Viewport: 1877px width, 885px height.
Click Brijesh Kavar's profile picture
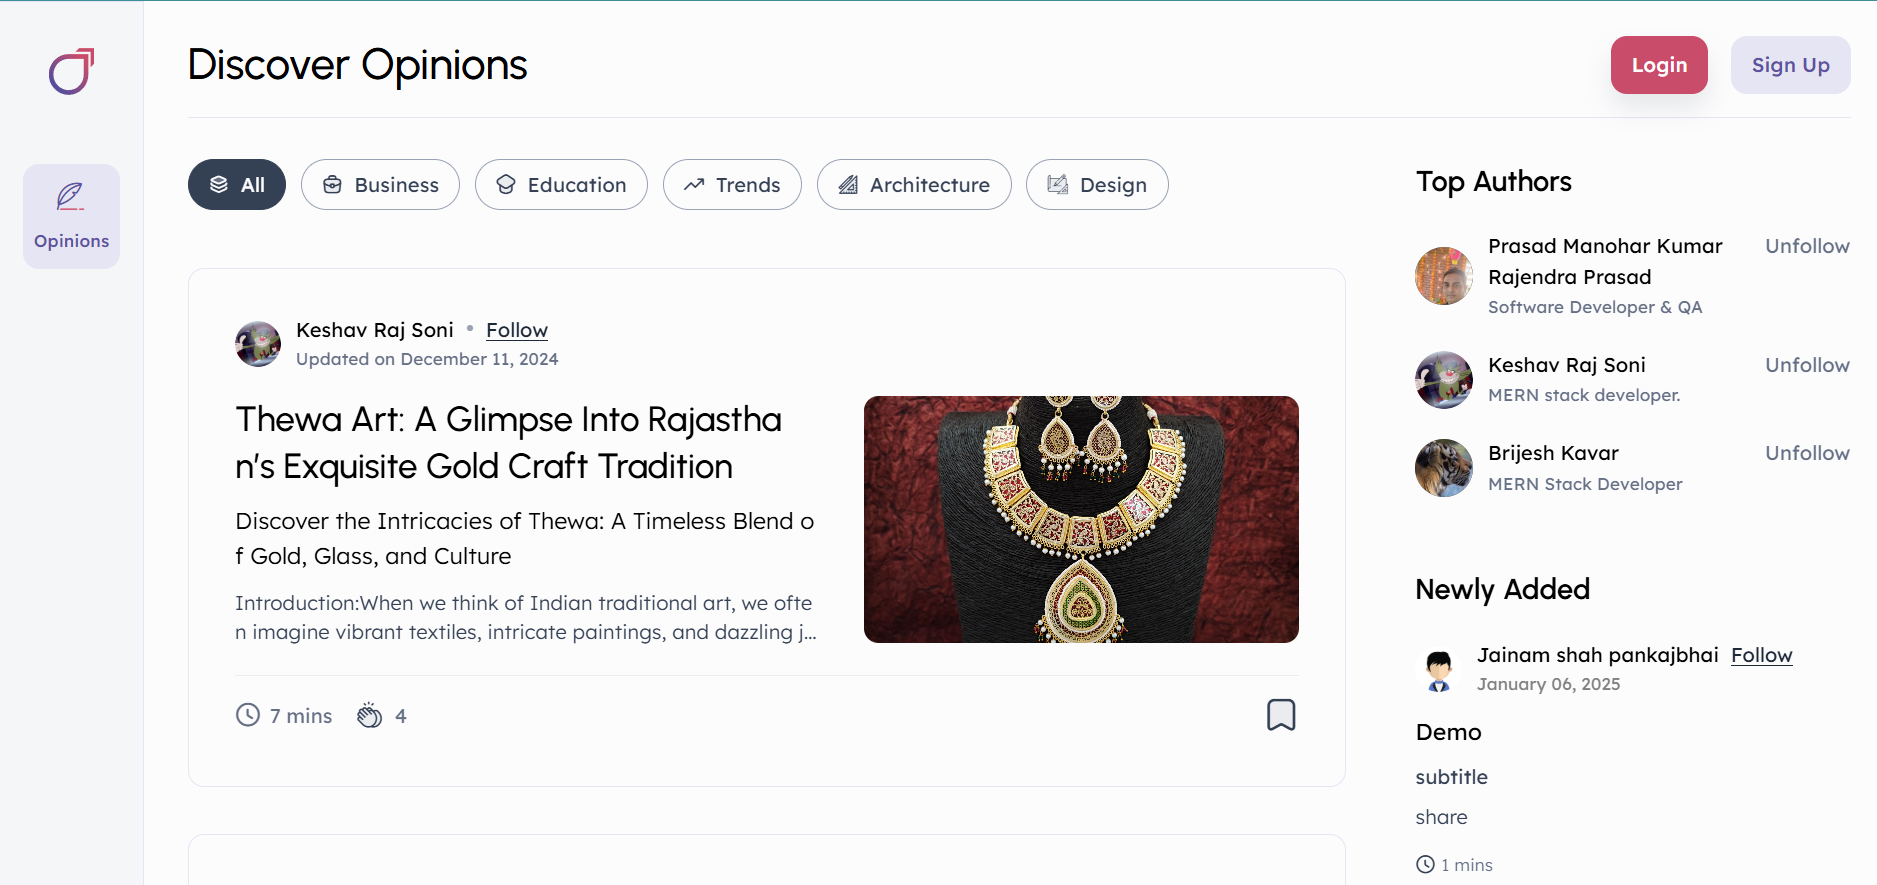coord(1443,468)
